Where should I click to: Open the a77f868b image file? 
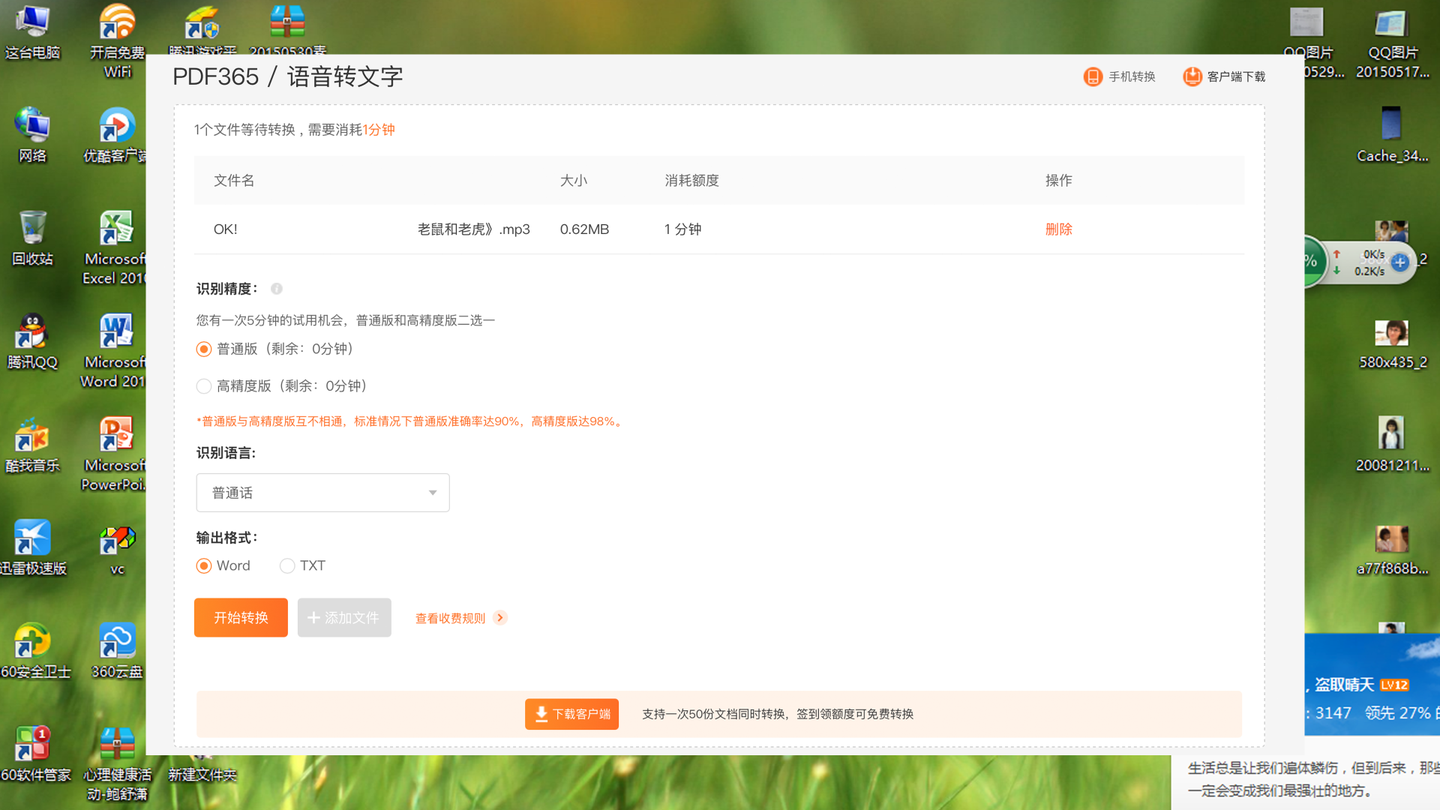click(x=1392, y=549)
